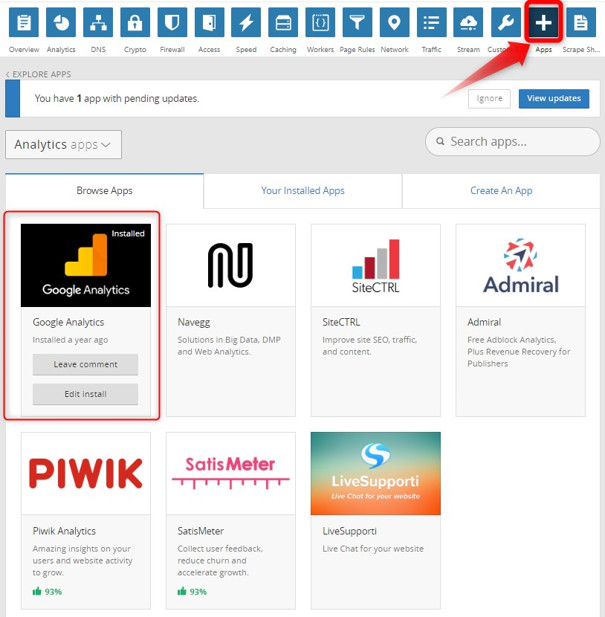Open the Apps plus icon
Viewport: 605px width, 617px height.
543,23
